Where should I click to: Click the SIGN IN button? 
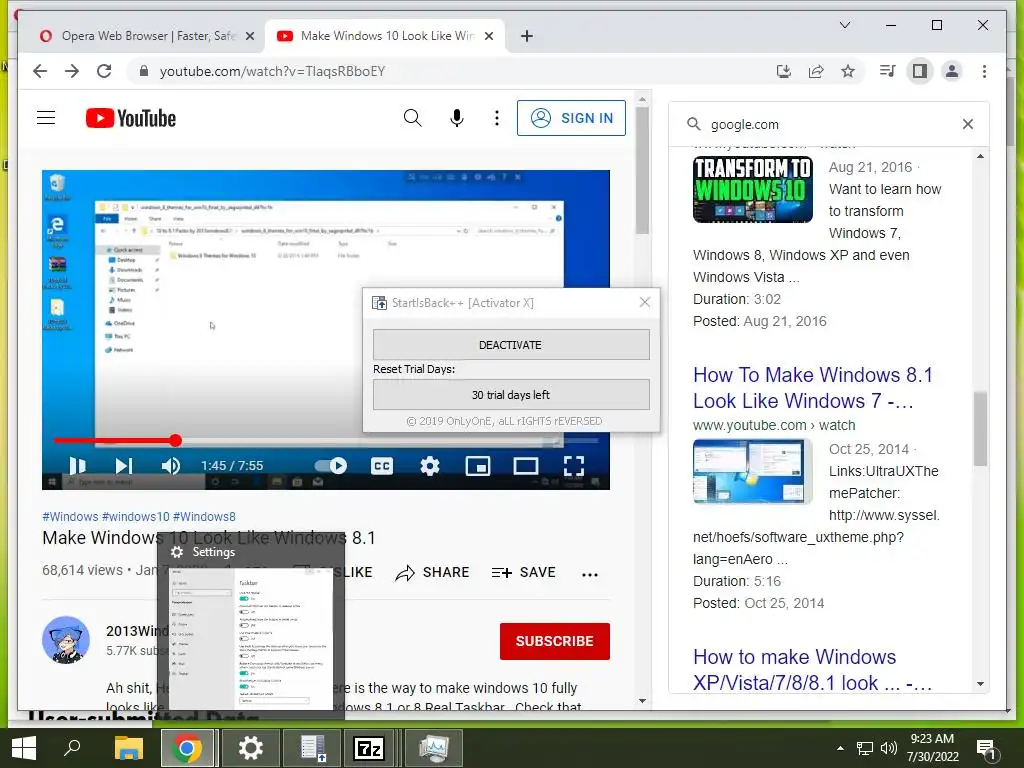point(571,118)
